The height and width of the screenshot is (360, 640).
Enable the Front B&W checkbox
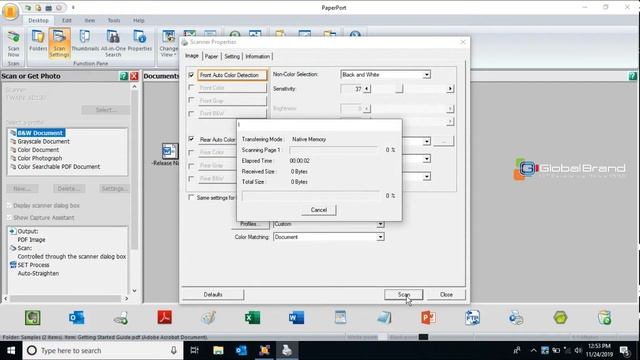click(191, 113)
